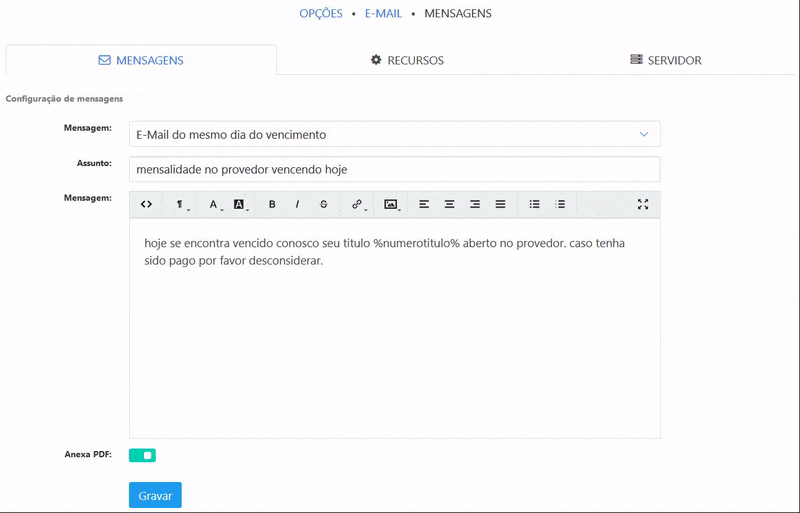The height and width of the screenshot is (513, 800).
Task: Click the 'Assunto:' label
Action: point(94,163)
